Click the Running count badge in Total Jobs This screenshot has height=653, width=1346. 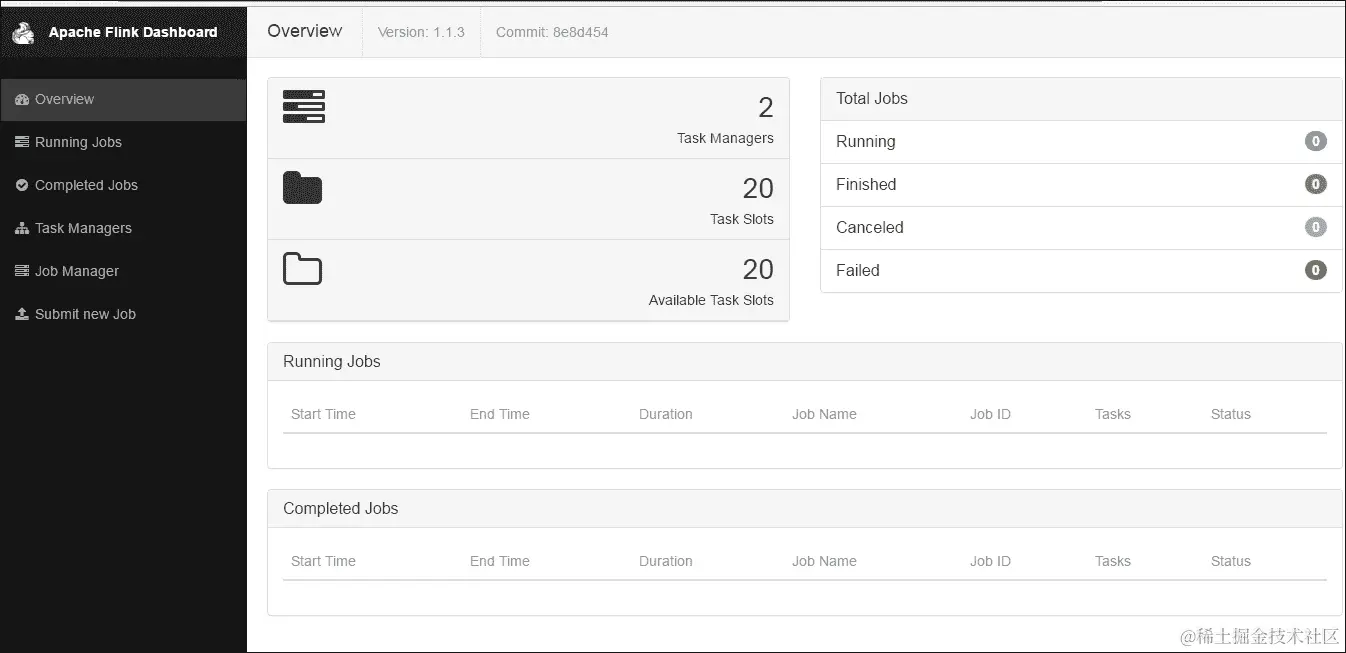[1315, 141]
